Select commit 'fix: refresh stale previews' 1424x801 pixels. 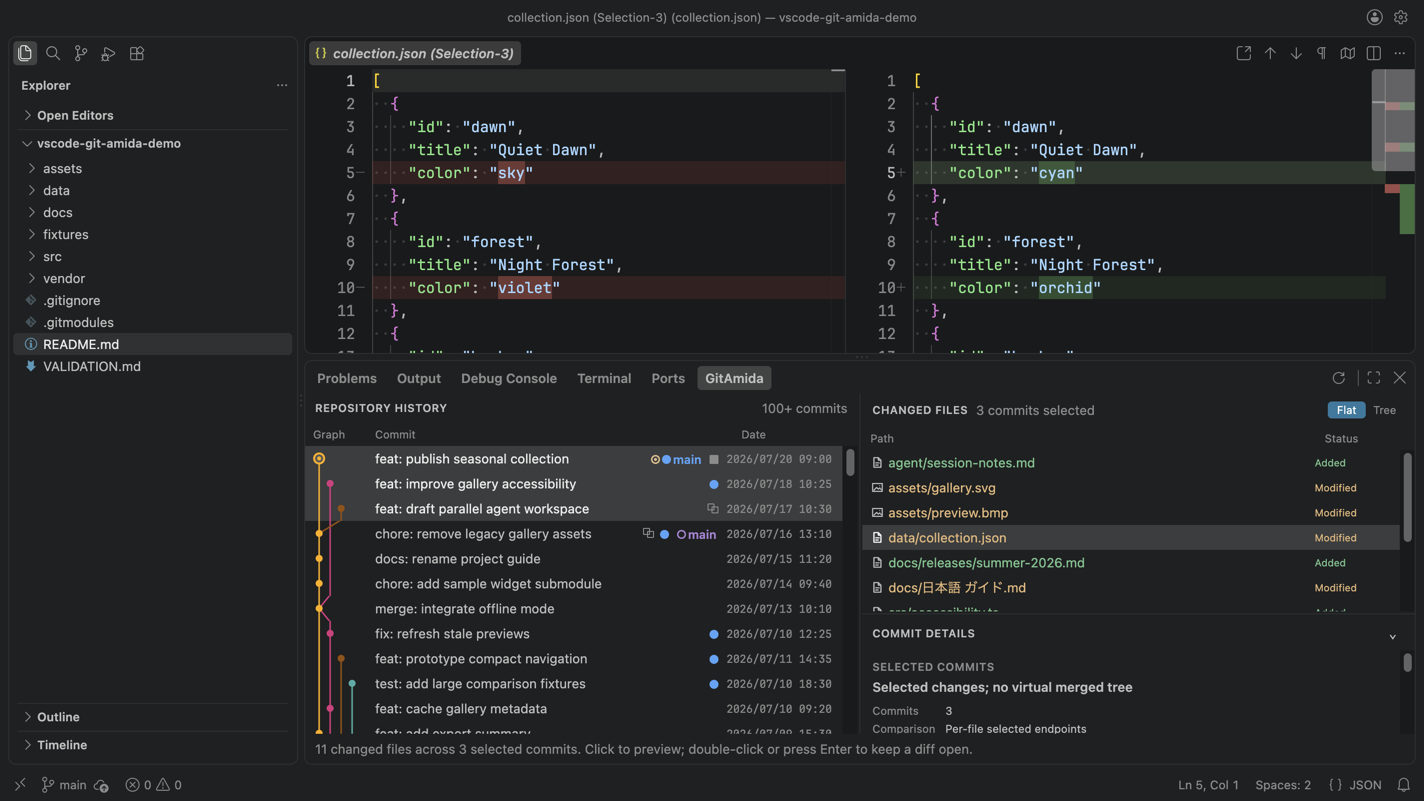574,634
